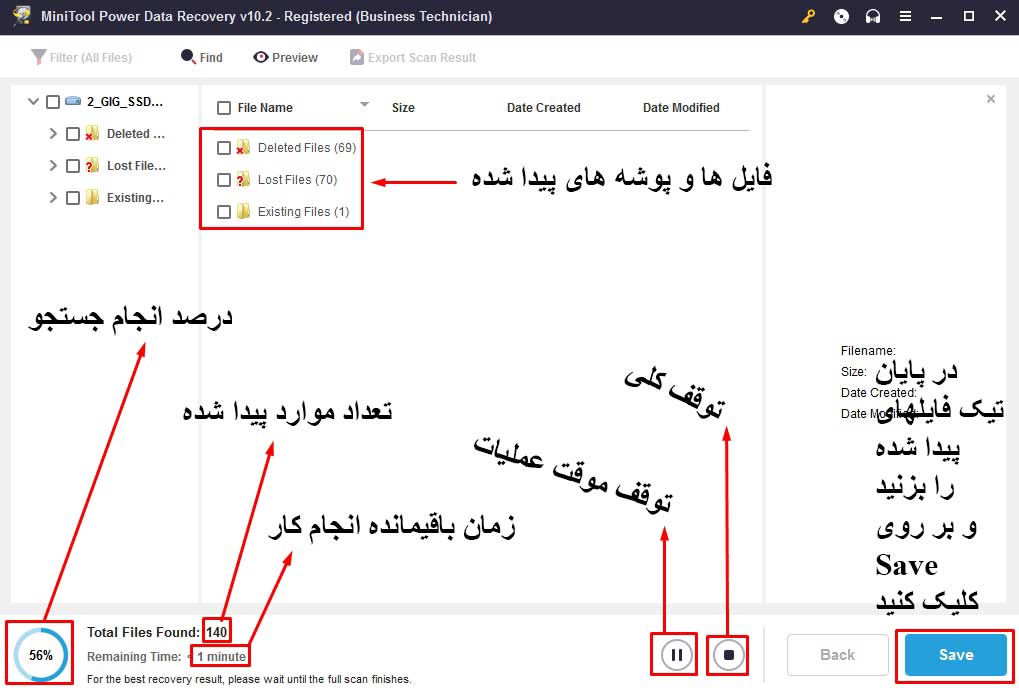
Task: Click the MiniTool app logo
Action: click(21, 16)
